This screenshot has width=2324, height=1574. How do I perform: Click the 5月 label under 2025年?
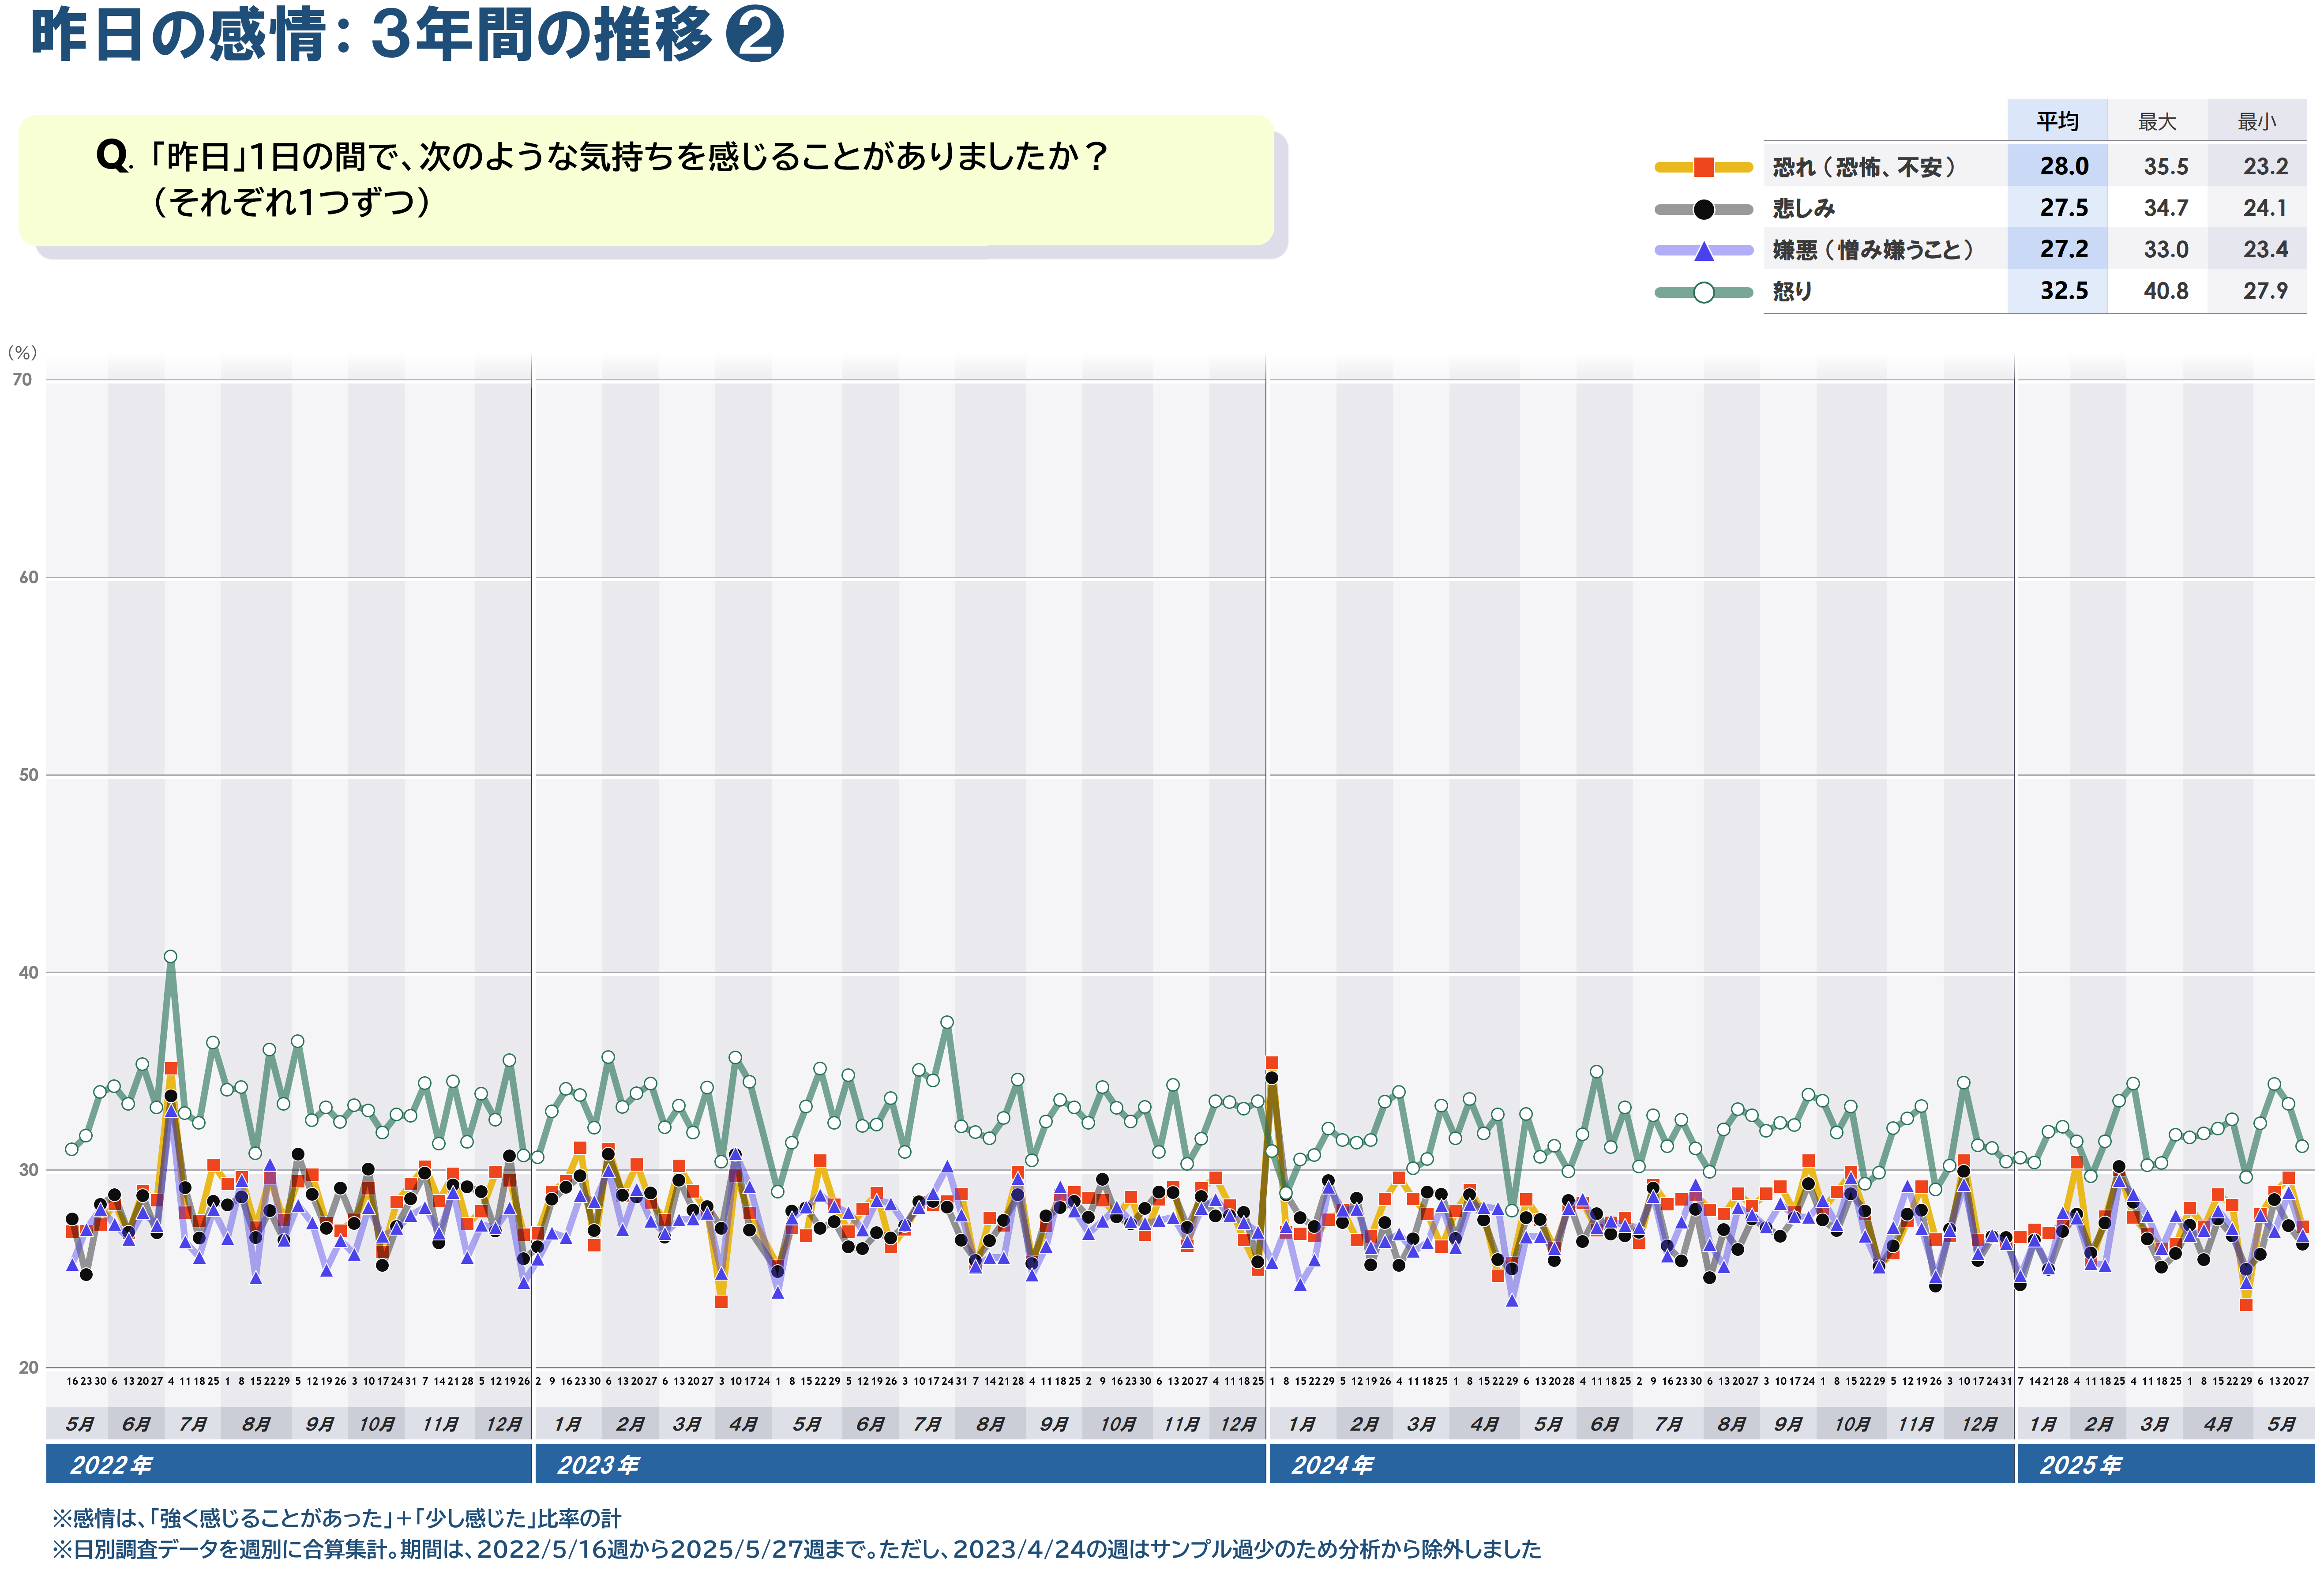coord(2281,1424)
